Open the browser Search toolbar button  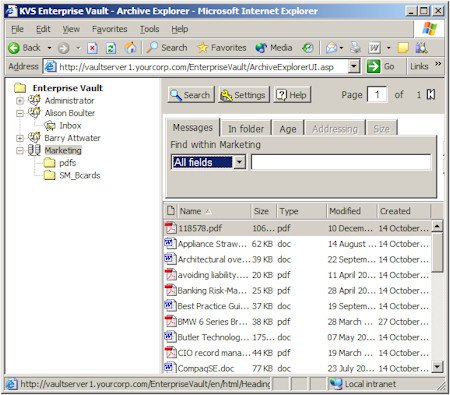click(x=167, y=48)
